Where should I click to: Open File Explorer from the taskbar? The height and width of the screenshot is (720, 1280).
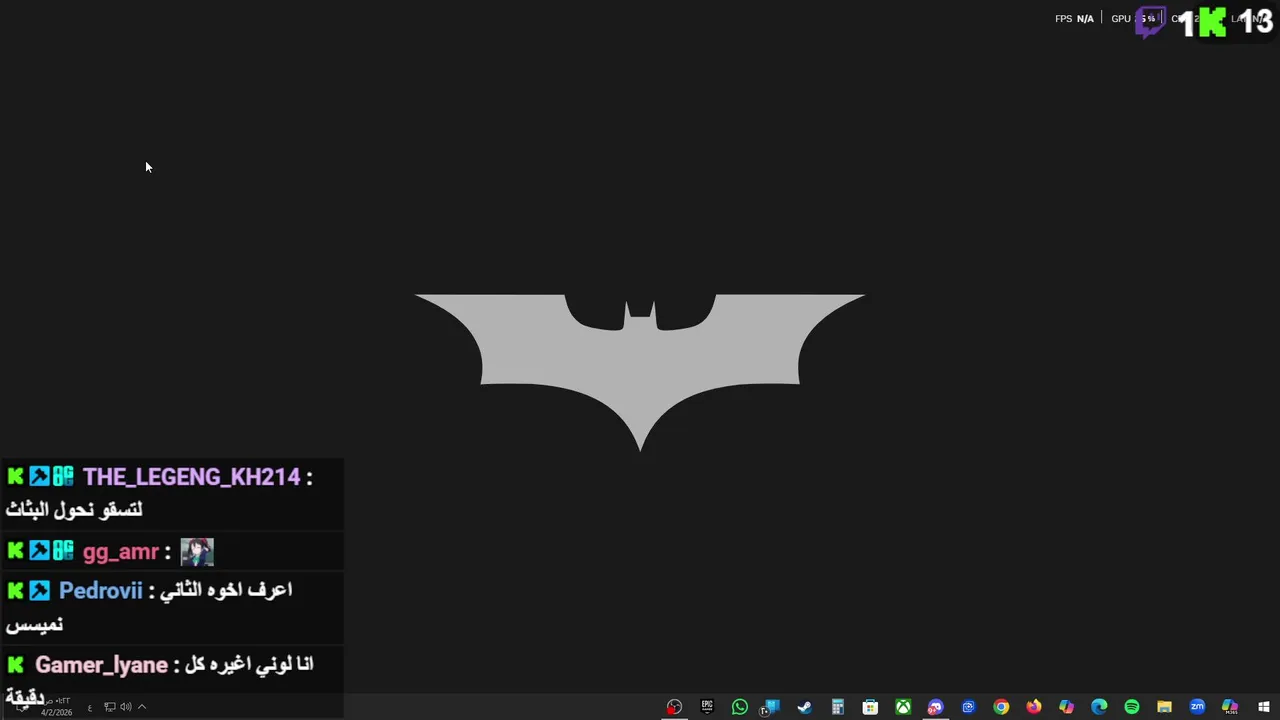(x=1164, y=707)
